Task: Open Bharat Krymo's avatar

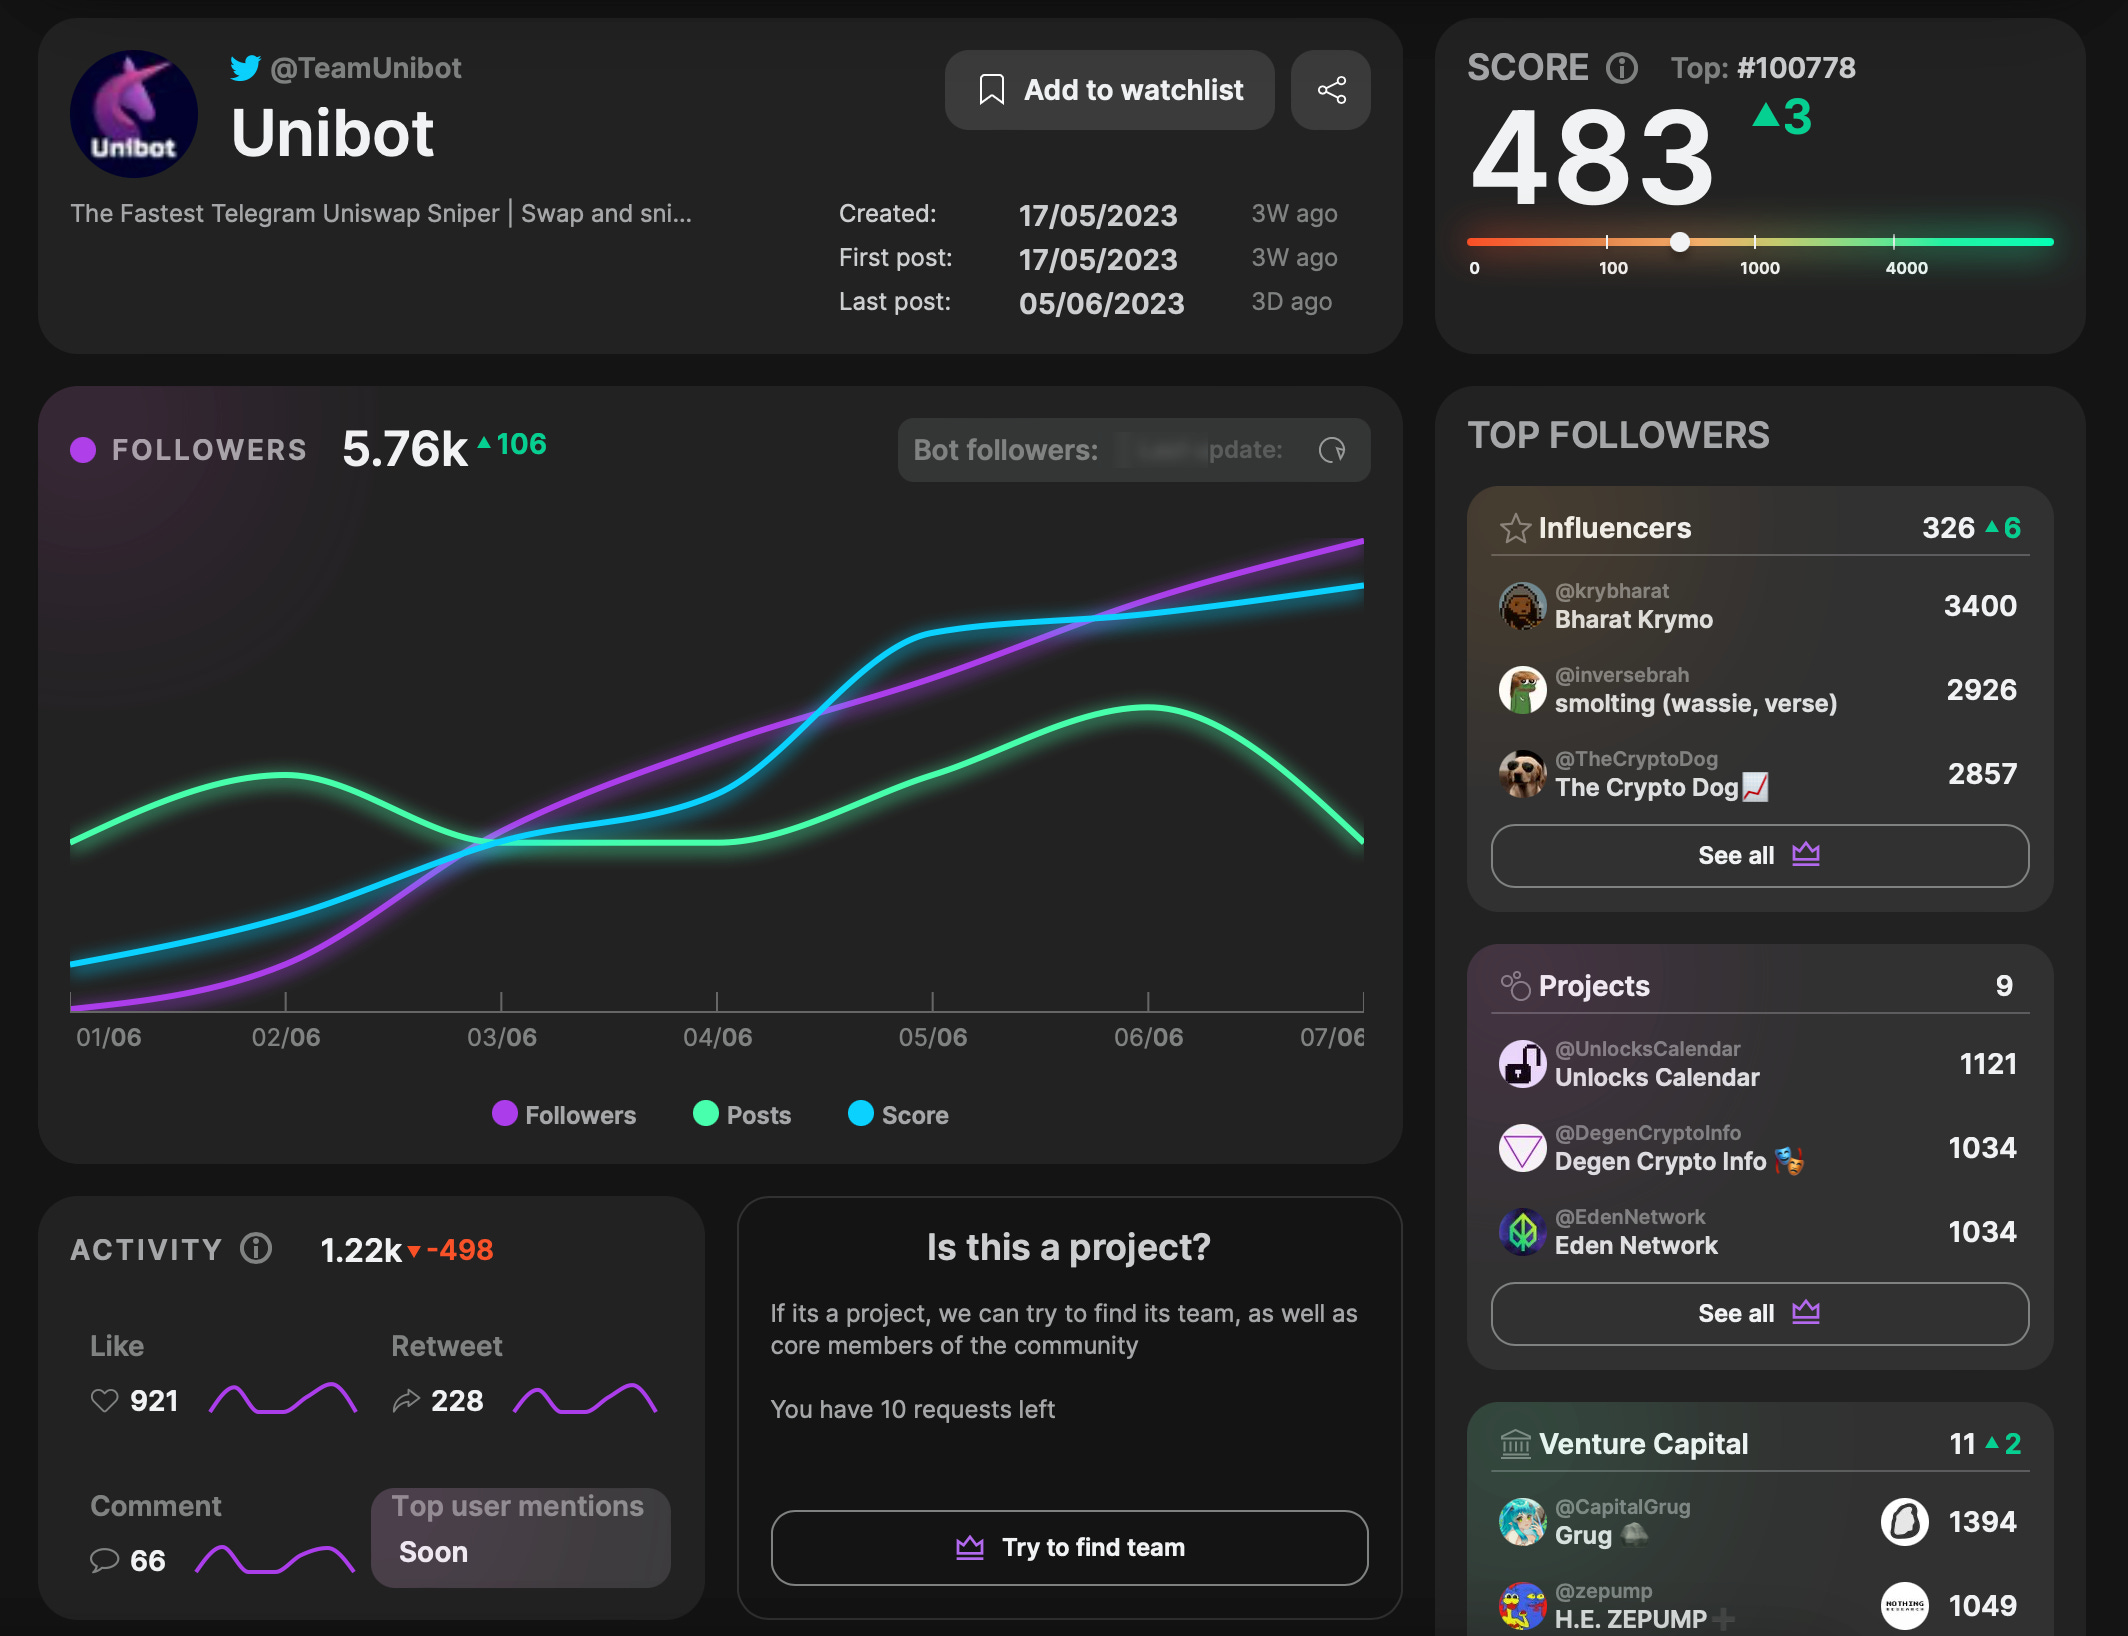Action: 1523,606
